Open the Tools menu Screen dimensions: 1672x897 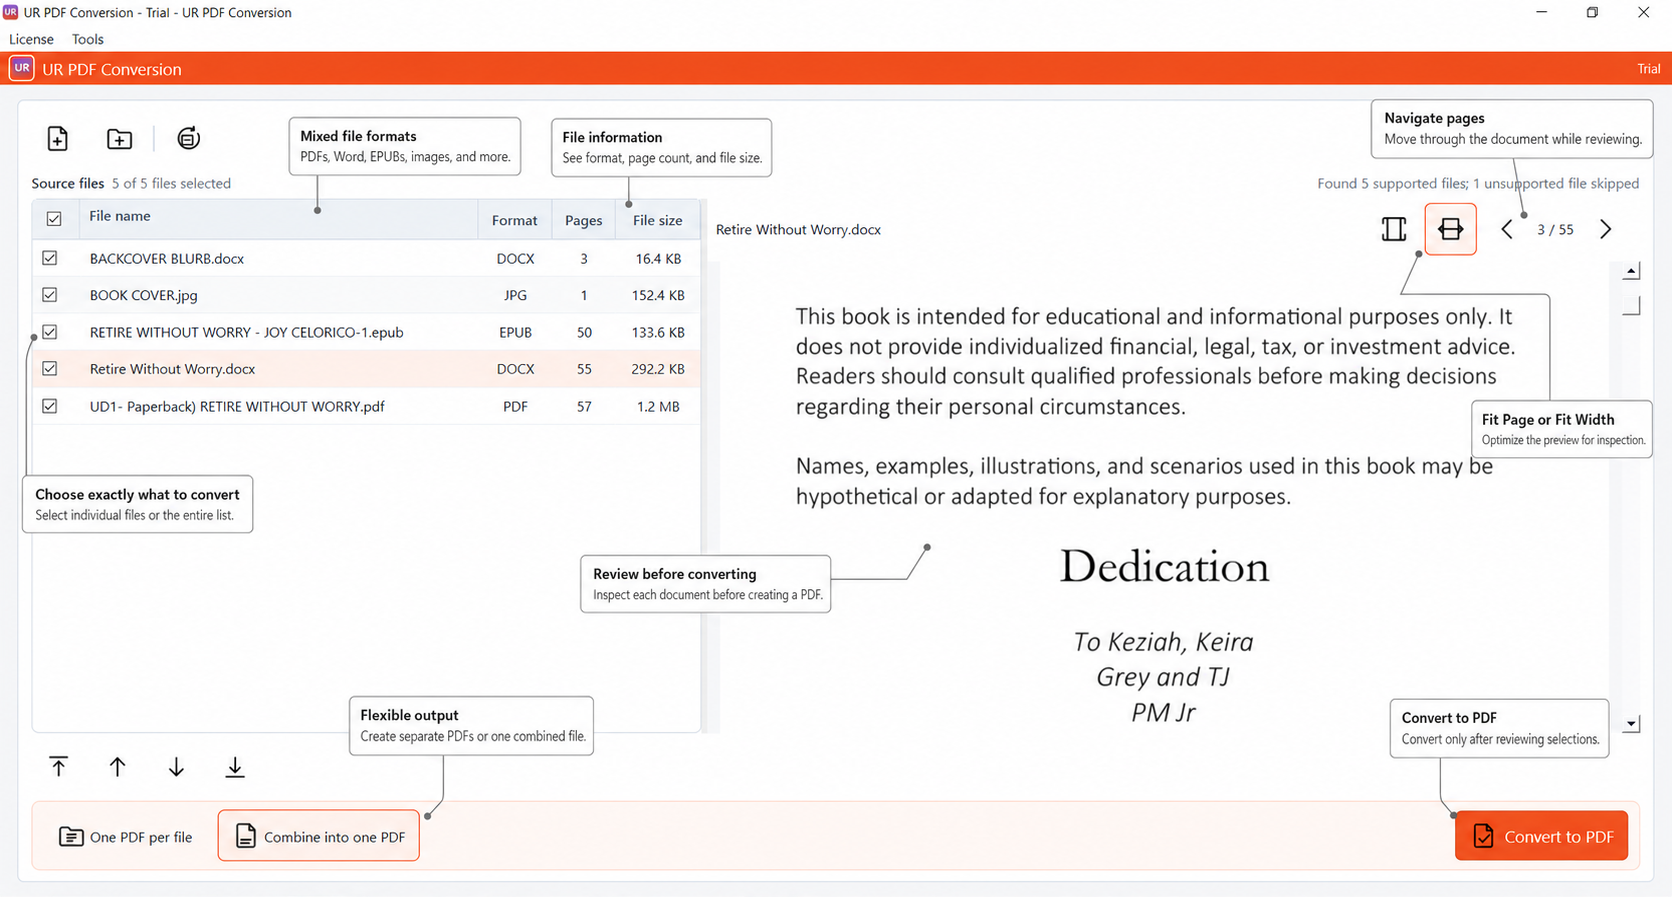(87, 39)
